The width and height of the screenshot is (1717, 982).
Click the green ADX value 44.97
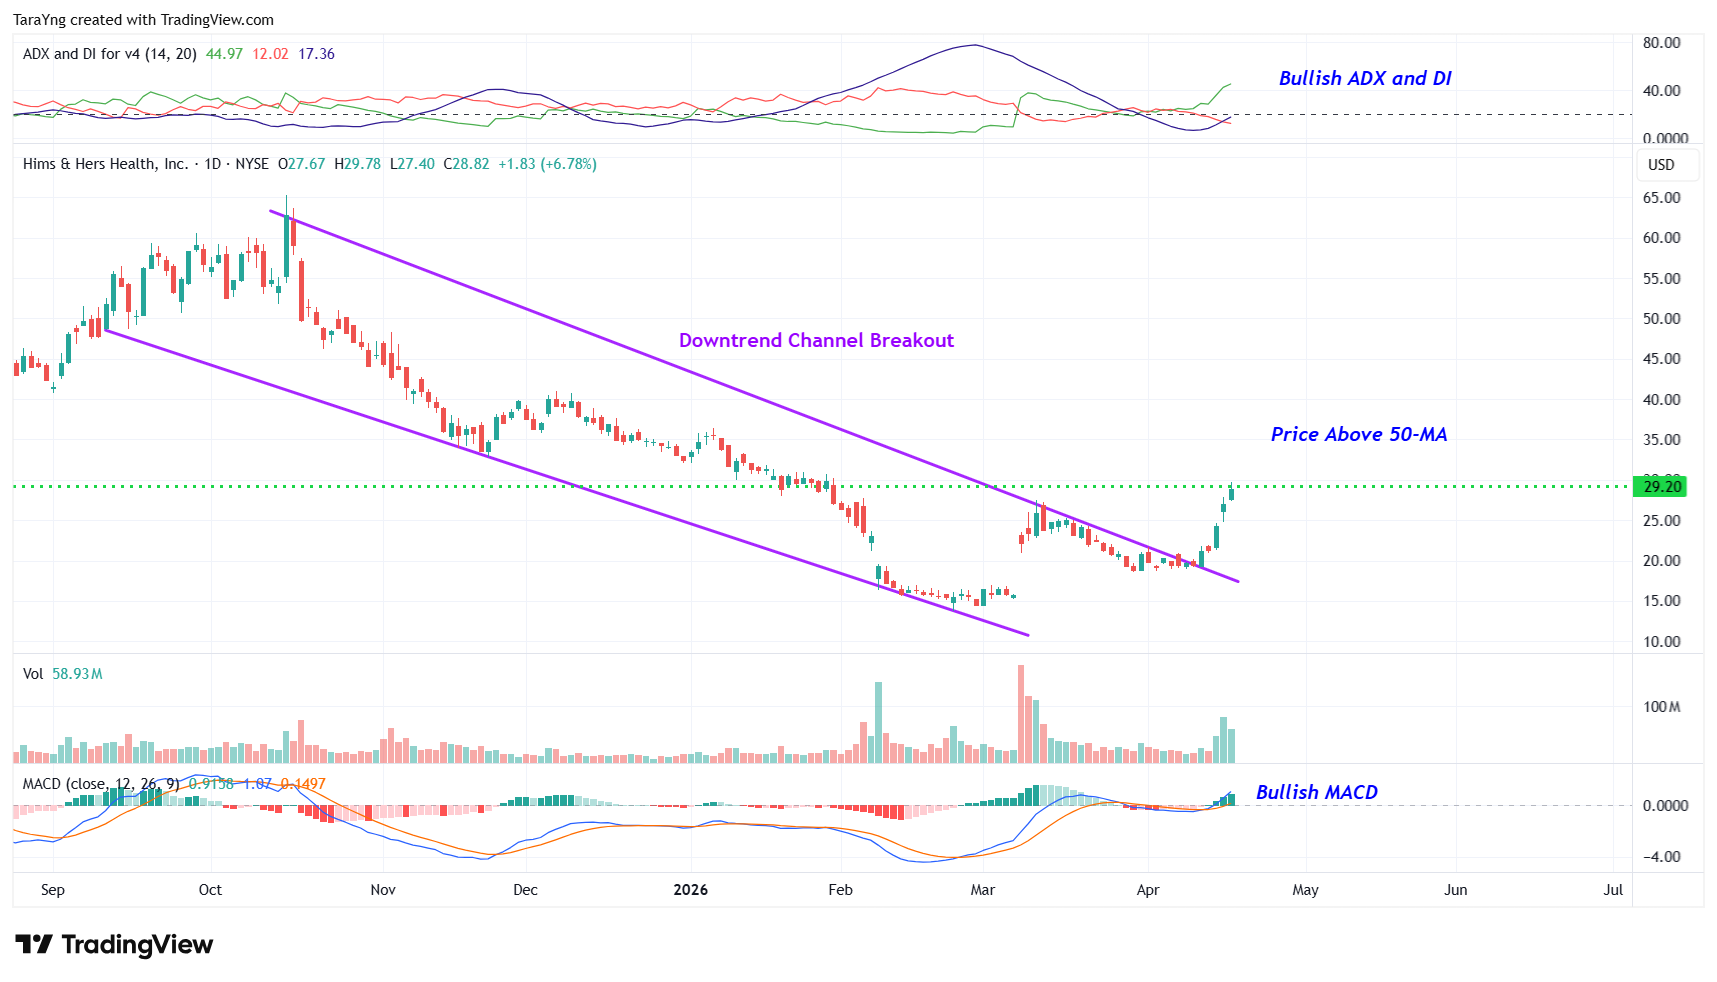[224, 54]
